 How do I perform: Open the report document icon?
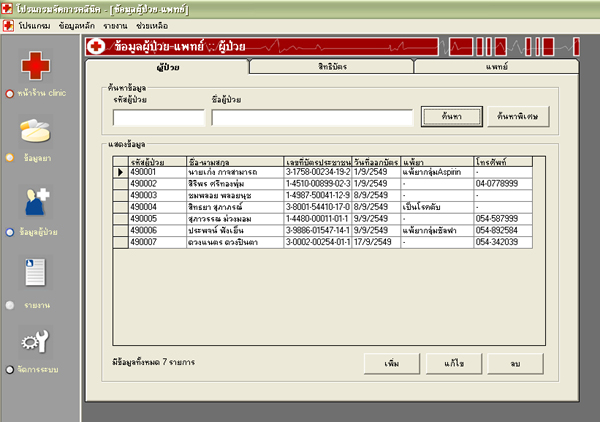(x=37, y=270)
